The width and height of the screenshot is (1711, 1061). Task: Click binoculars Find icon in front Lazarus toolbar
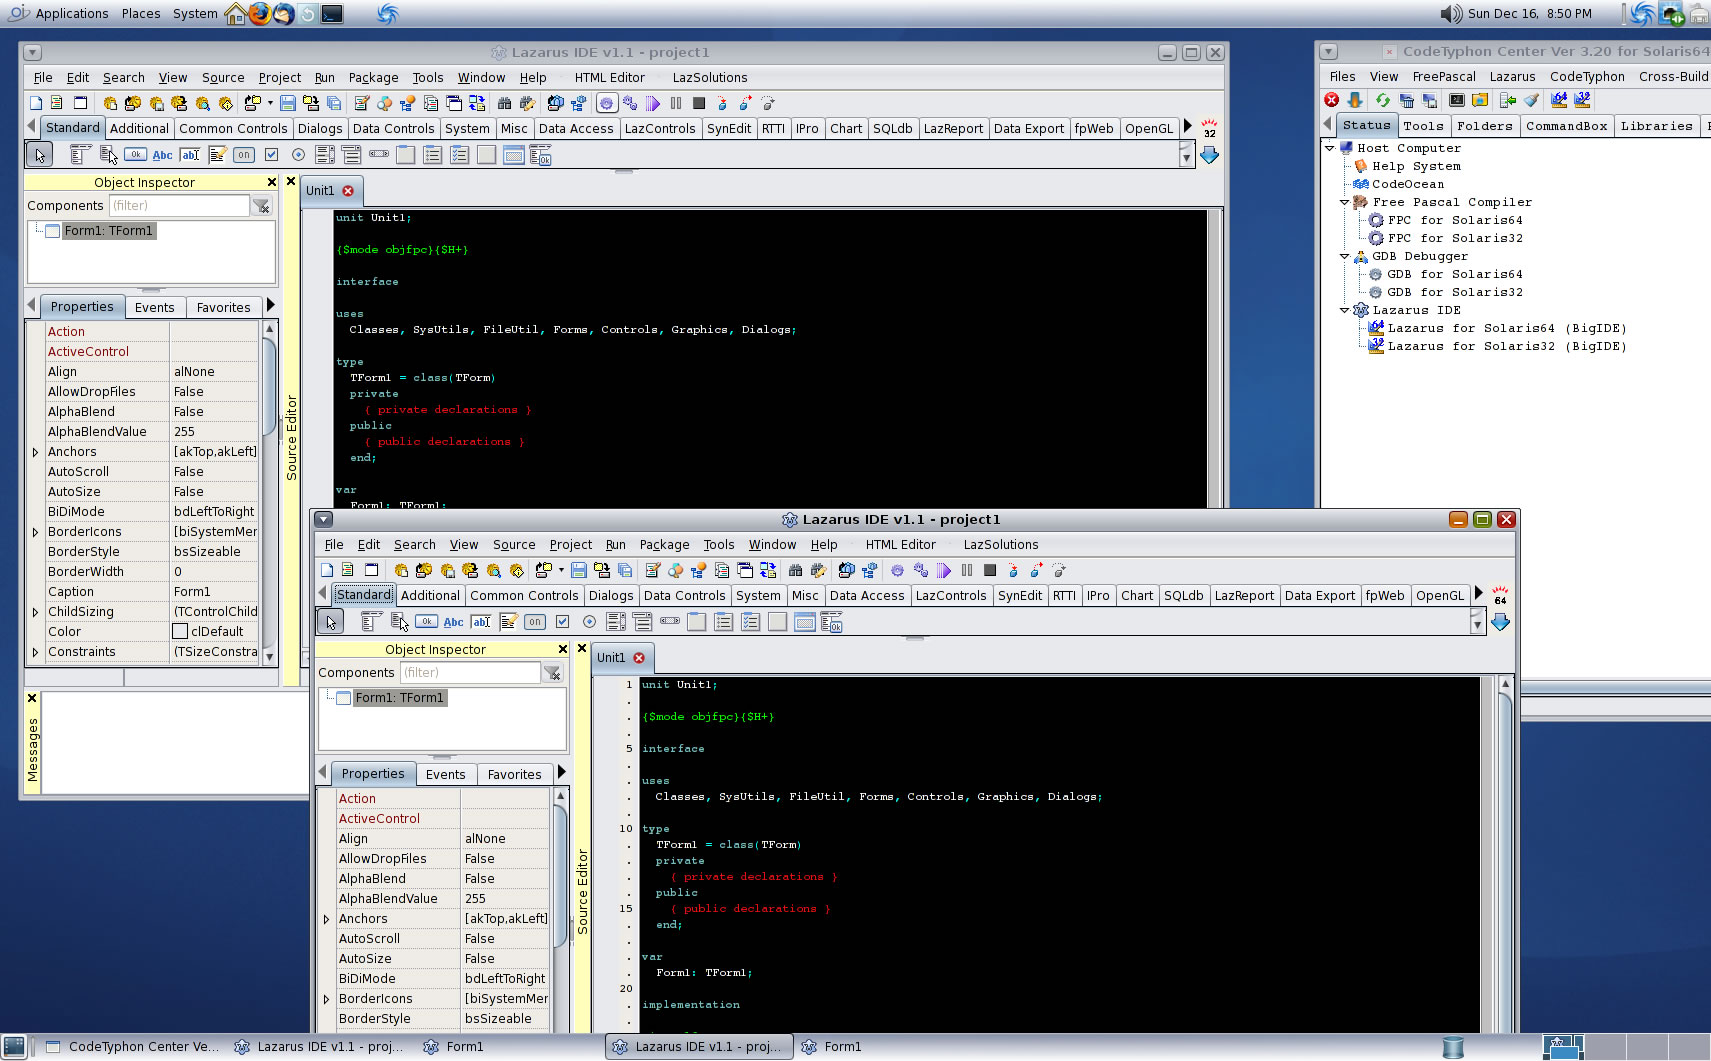coord(796,570)
